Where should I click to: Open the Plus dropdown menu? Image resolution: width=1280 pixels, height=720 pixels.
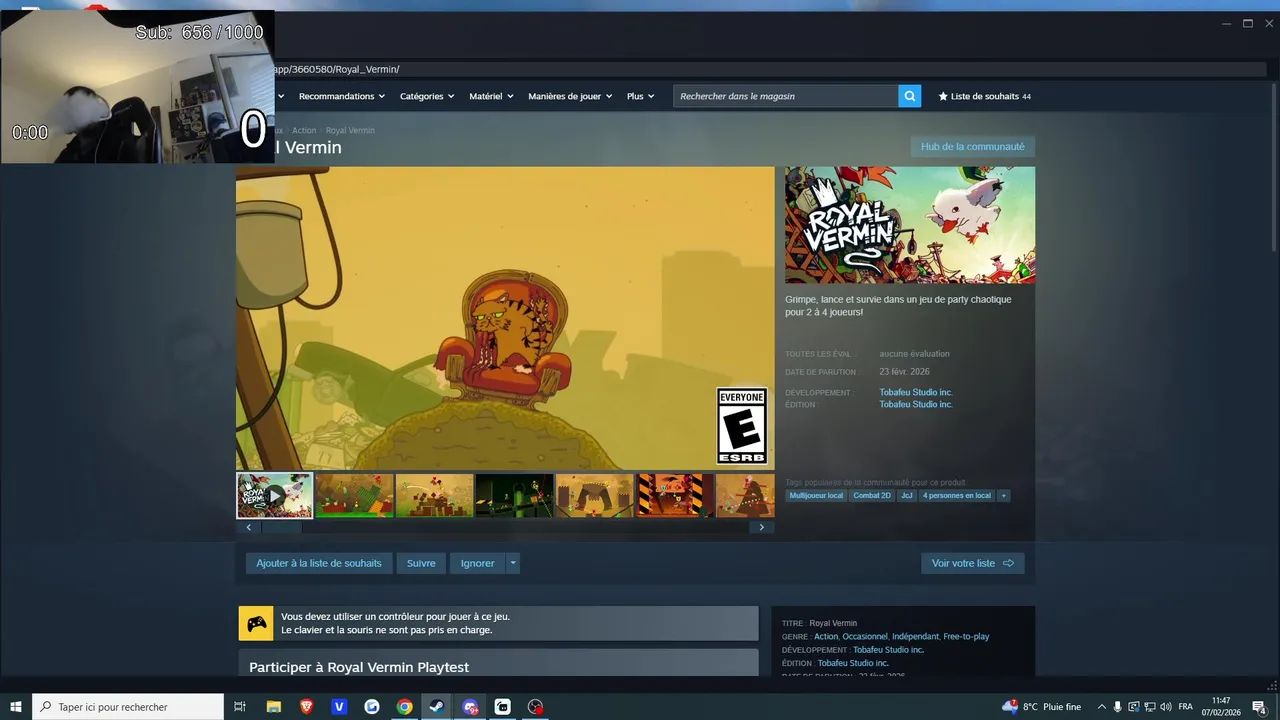[x=641, y=96]
